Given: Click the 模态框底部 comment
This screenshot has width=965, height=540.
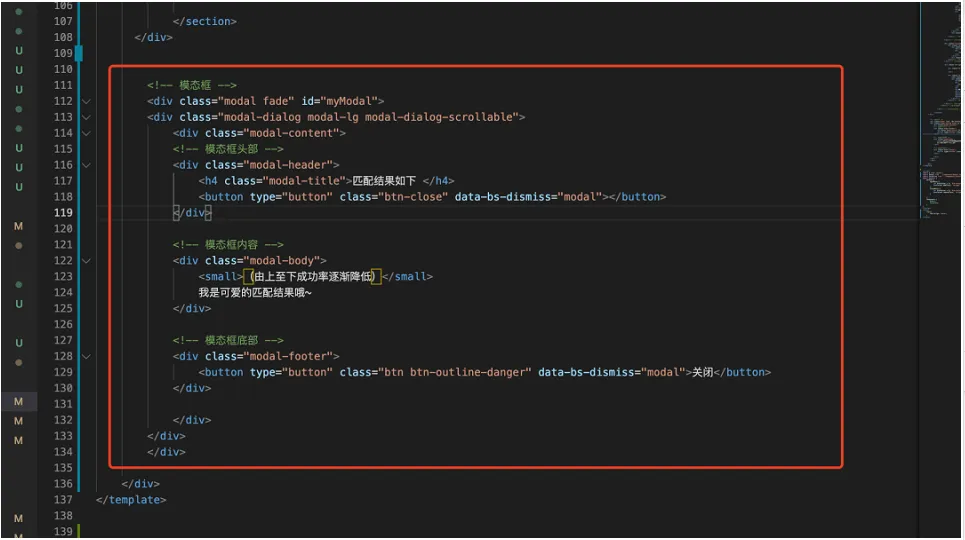Looking at the screenshot, I should [x=228, y=341].
